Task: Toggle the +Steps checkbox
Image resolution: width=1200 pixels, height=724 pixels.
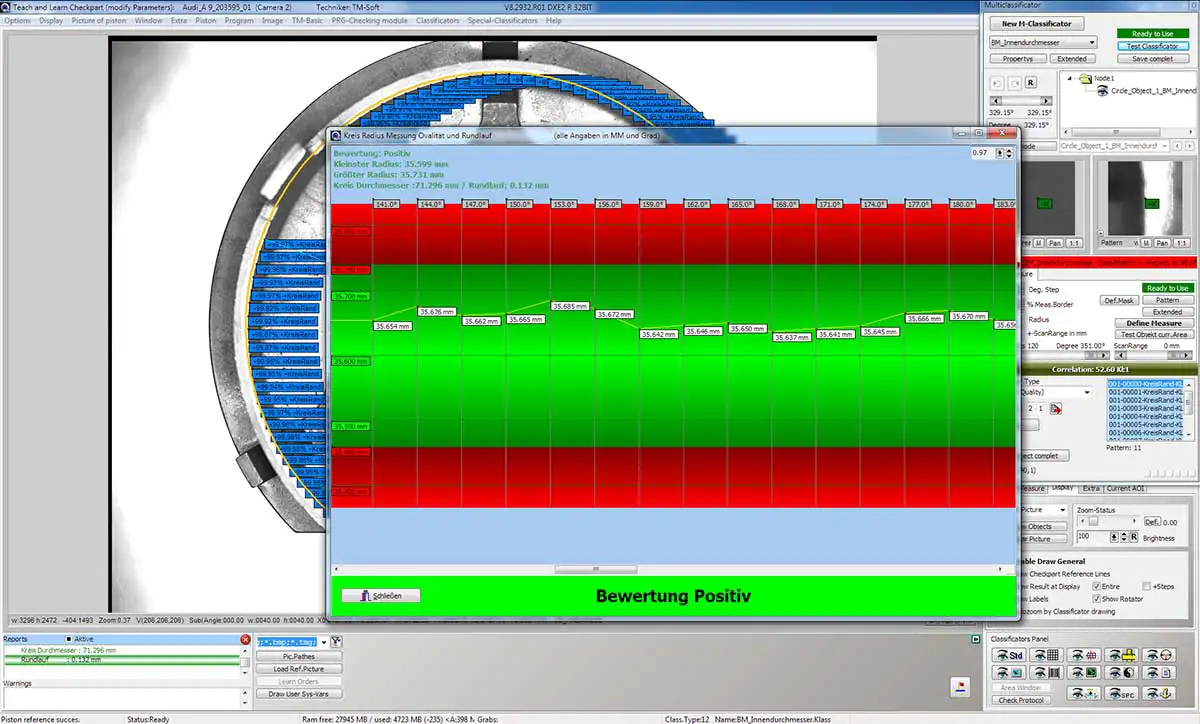Action: click(1146, 587)
